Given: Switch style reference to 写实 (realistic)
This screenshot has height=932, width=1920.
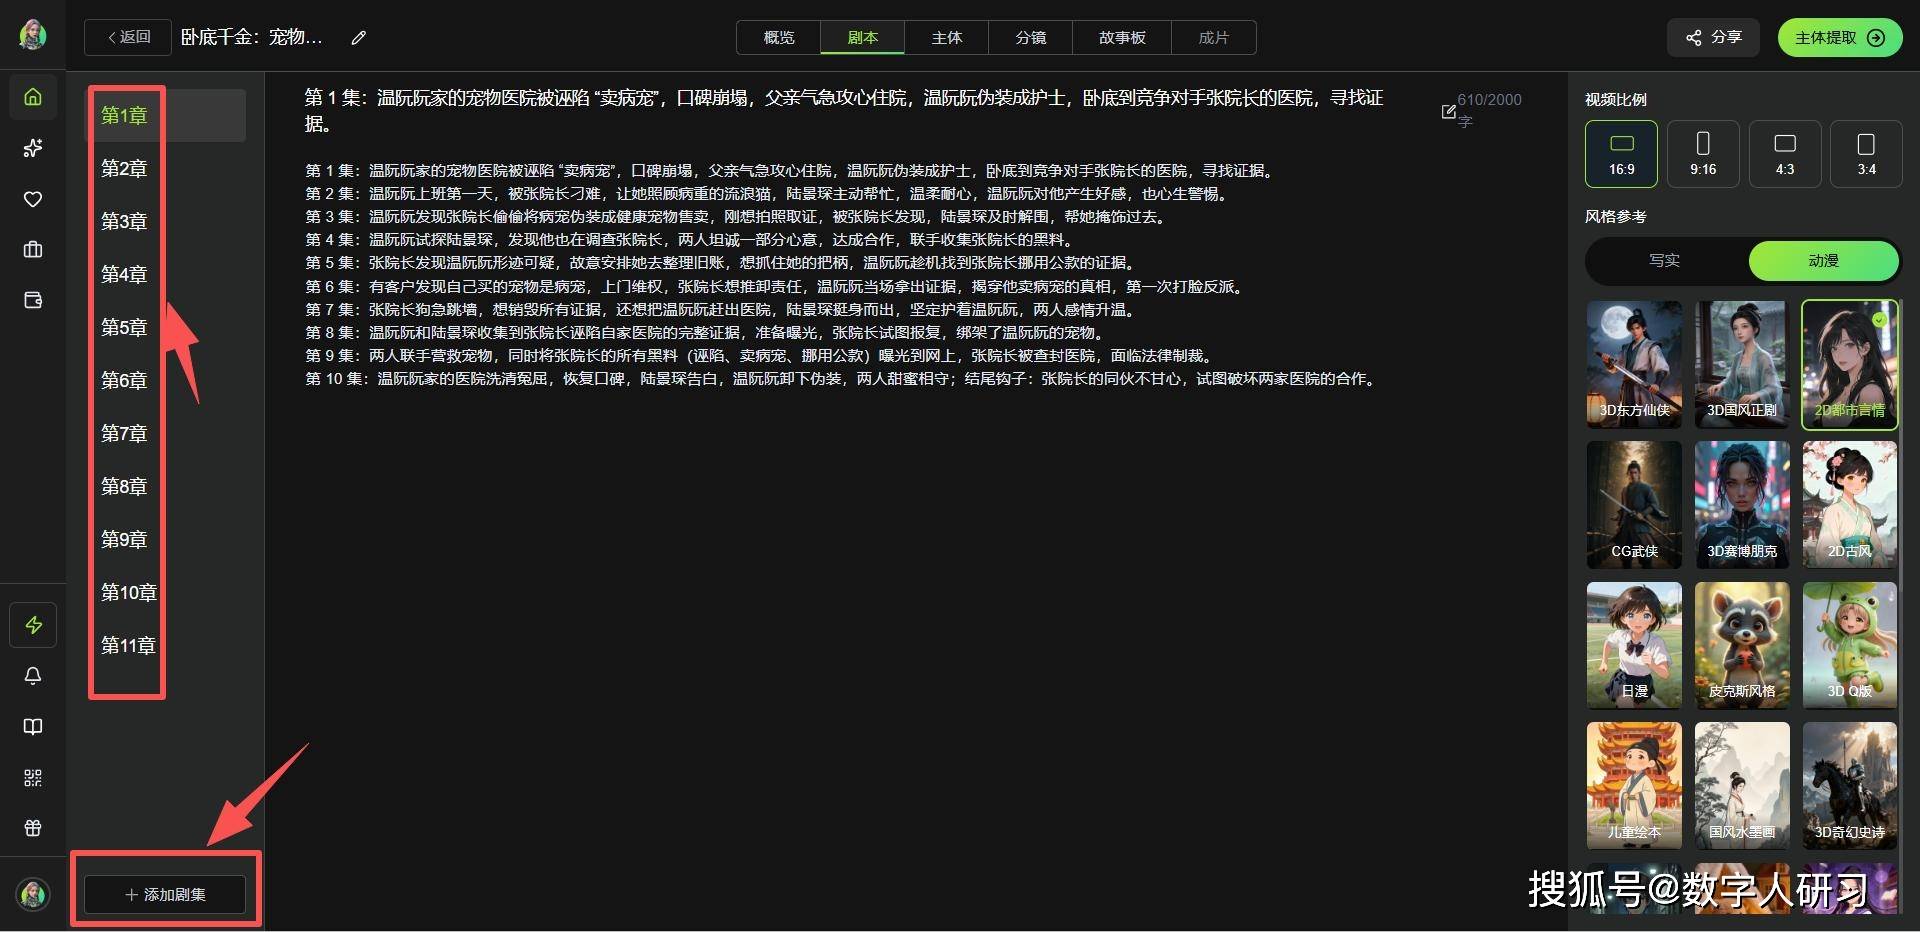Looking at the screenshot, I should (1664, 261).
